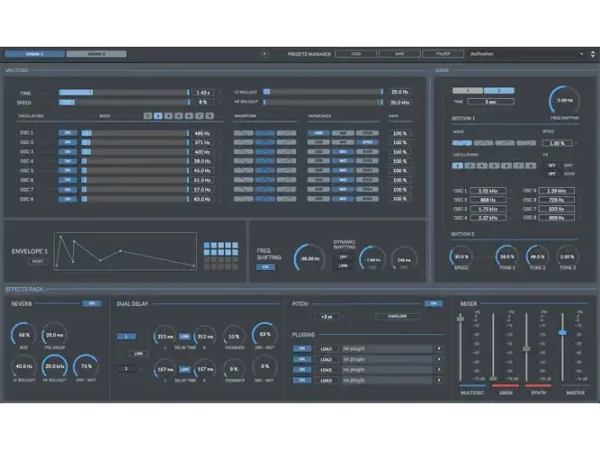Select the second Siren wave shape

click(x=483, y=143)
